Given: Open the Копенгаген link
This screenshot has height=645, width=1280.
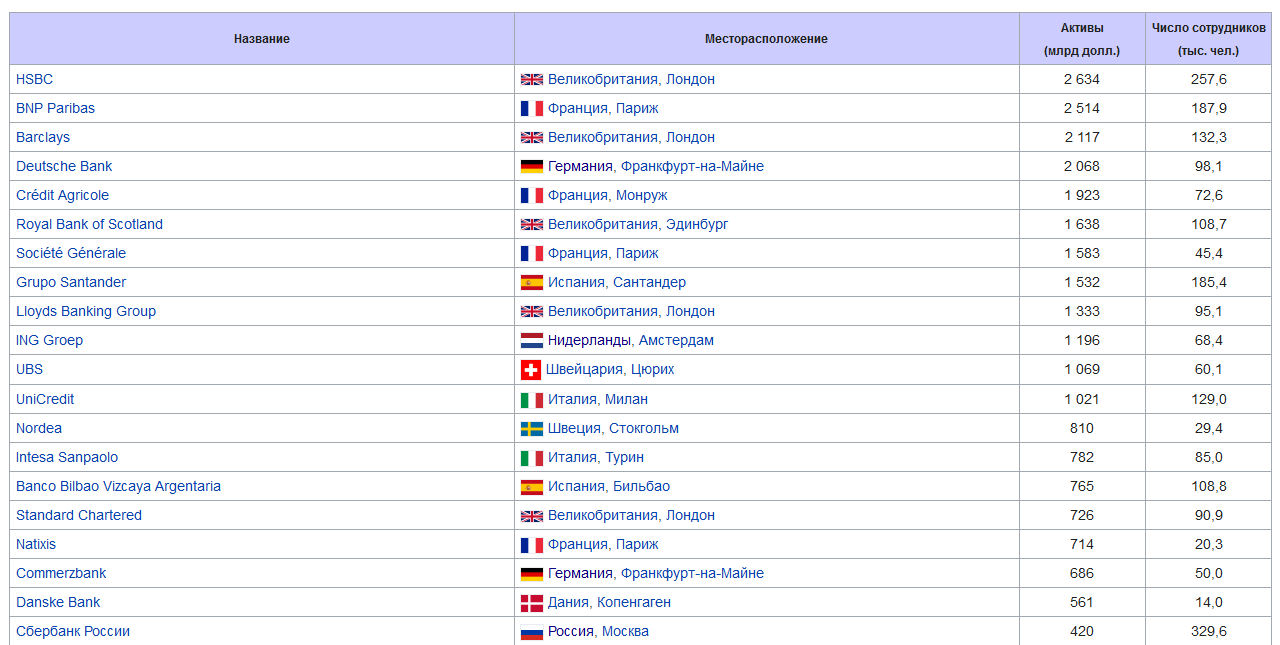Looking at the screenshot, I should (x=634, y=602).
